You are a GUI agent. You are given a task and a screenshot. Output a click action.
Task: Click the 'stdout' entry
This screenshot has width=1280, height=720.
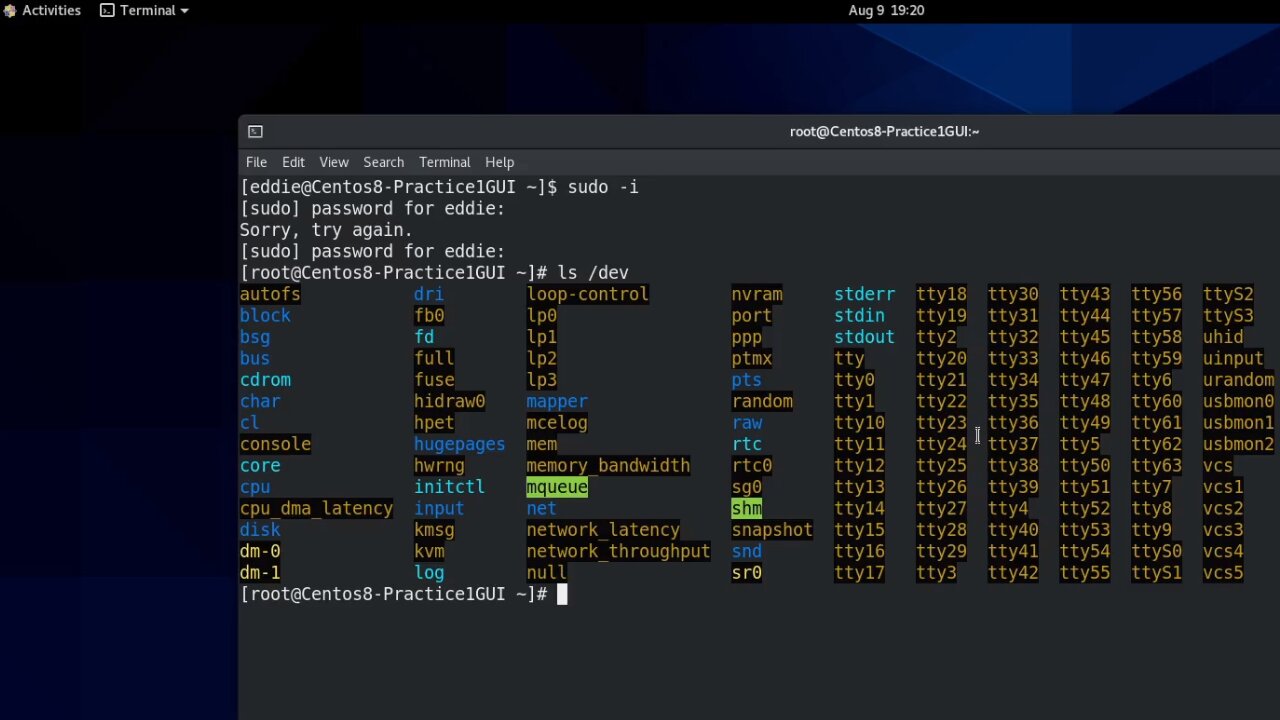click(864, 337)
